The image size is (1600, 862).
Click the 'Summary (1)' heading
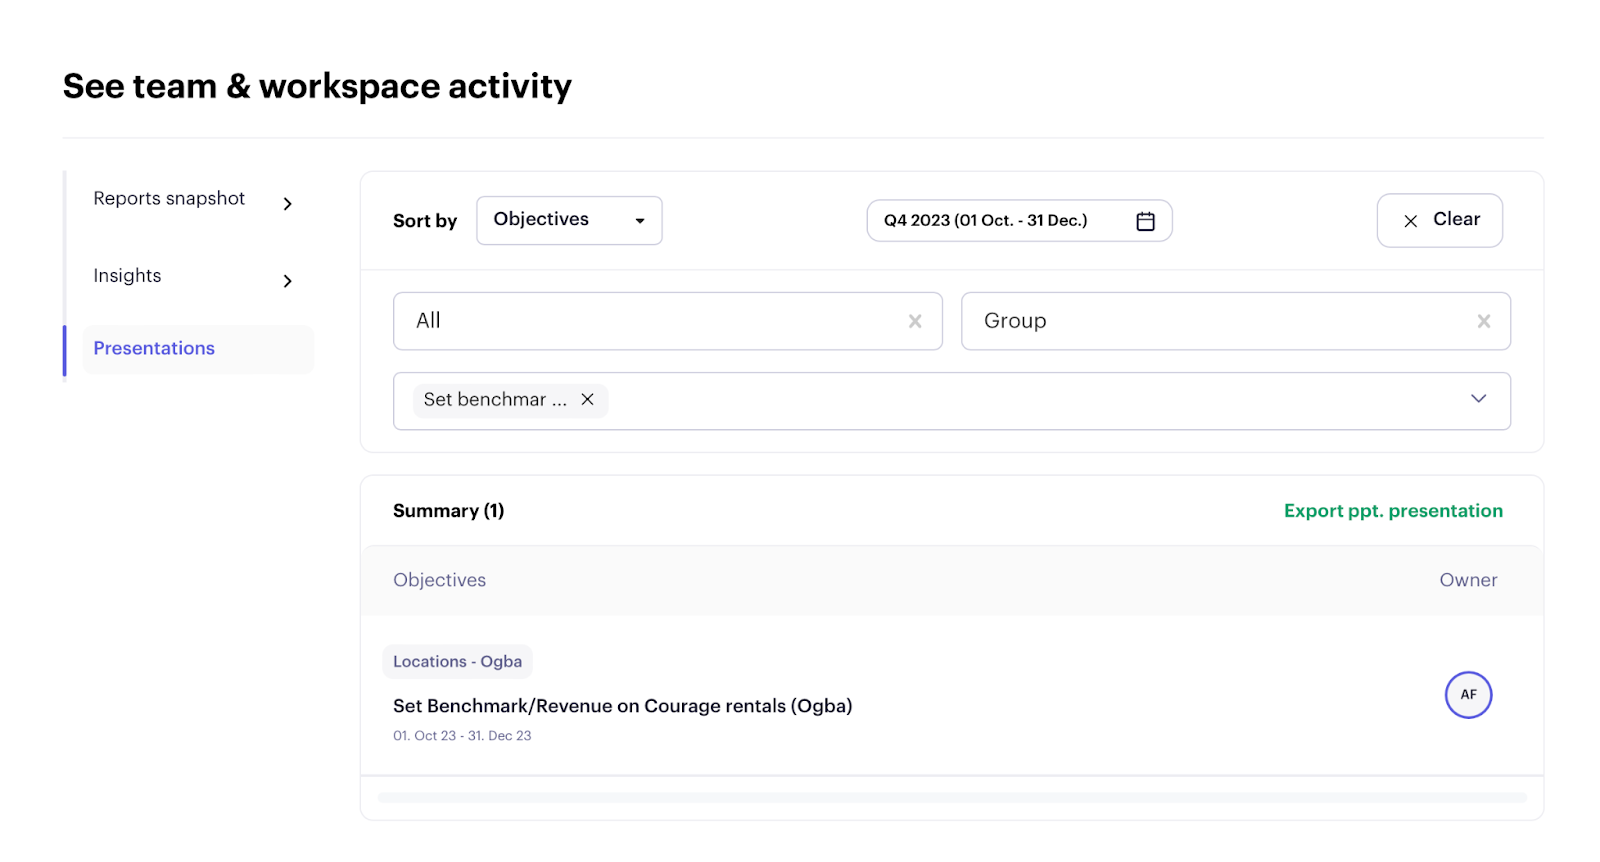point(448,511)
